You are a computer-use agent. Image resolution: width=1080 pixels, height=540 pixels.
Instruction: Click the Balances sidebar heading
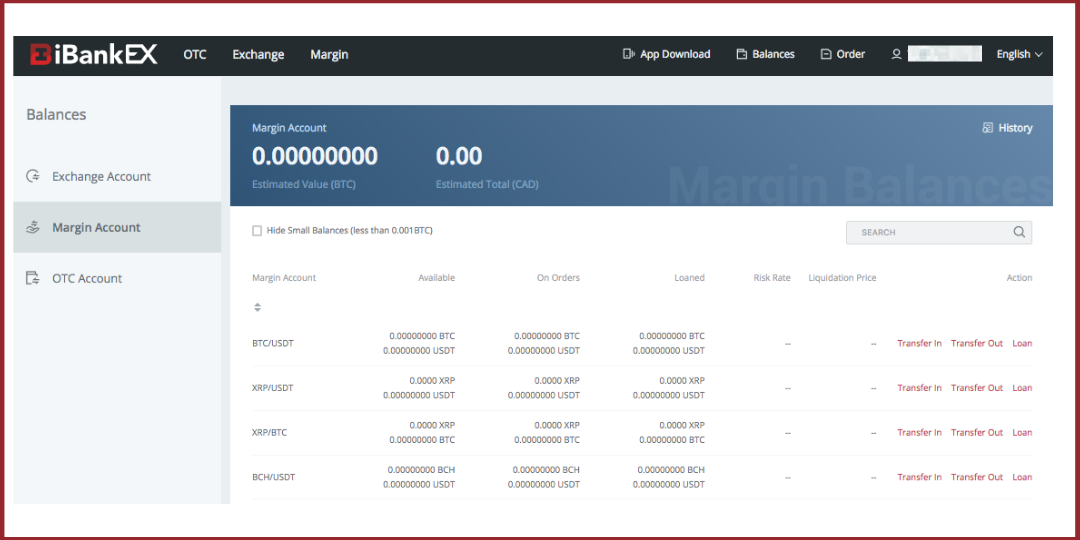click(56, 114)
